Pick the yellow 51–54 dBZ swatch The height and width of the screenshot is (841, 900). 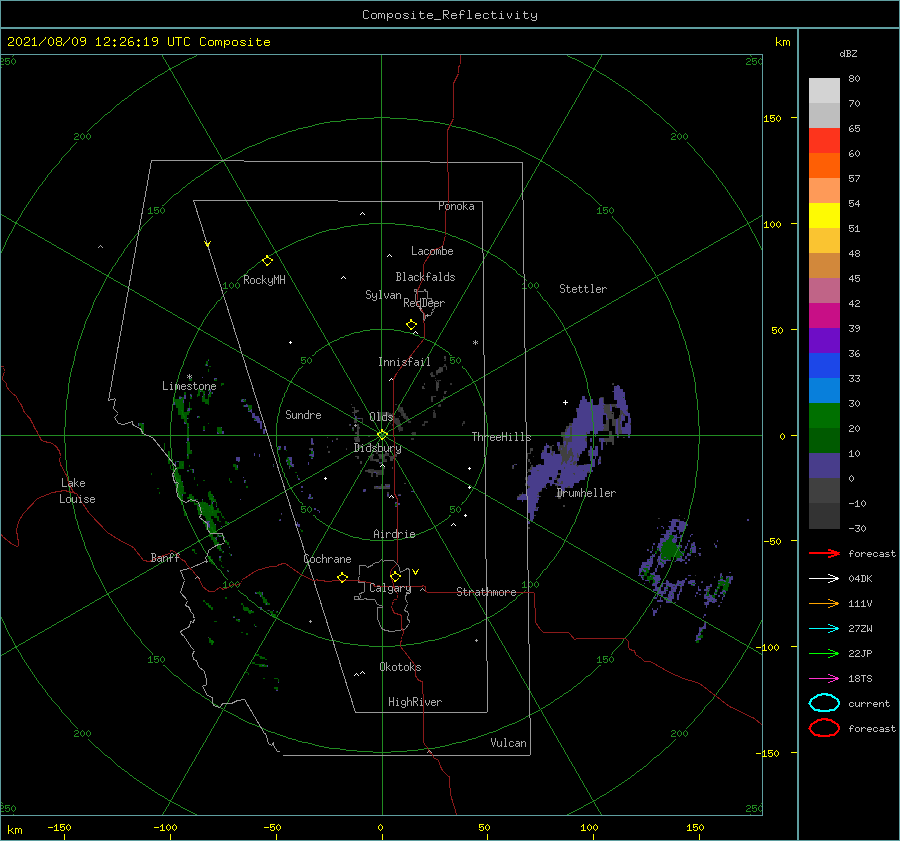[x=824, y=216]
